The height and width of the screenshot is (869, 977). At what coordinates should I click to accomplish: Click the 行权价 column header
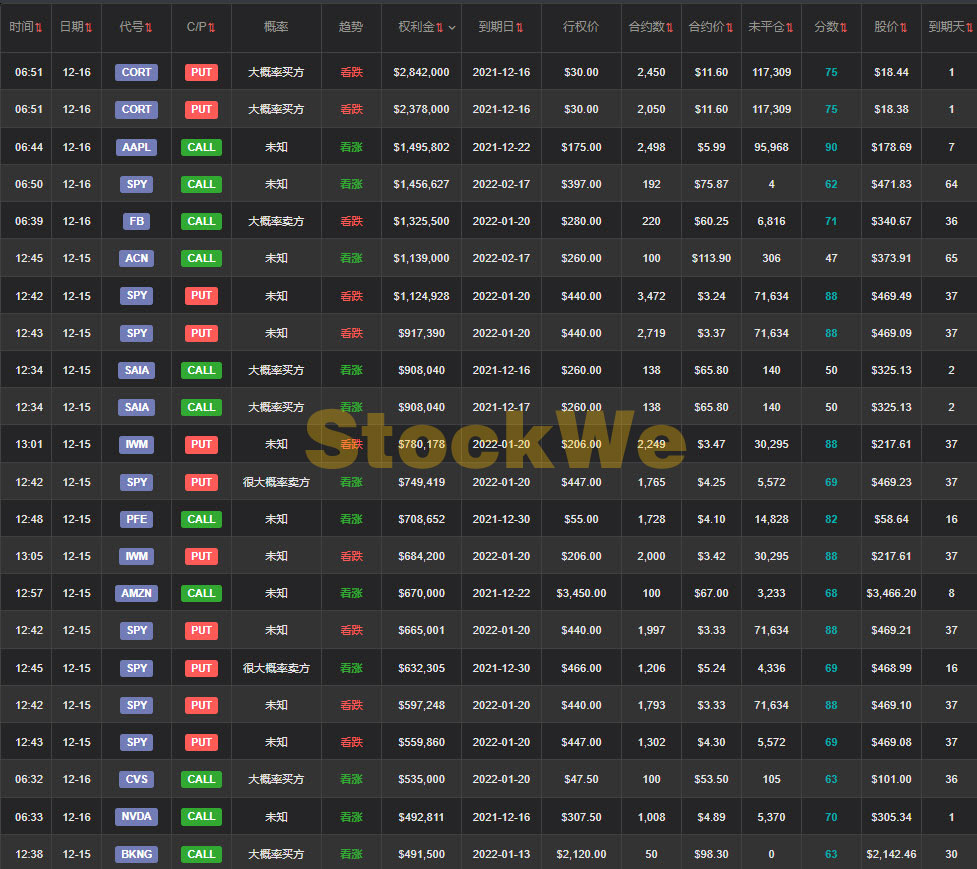pos(581,27)
